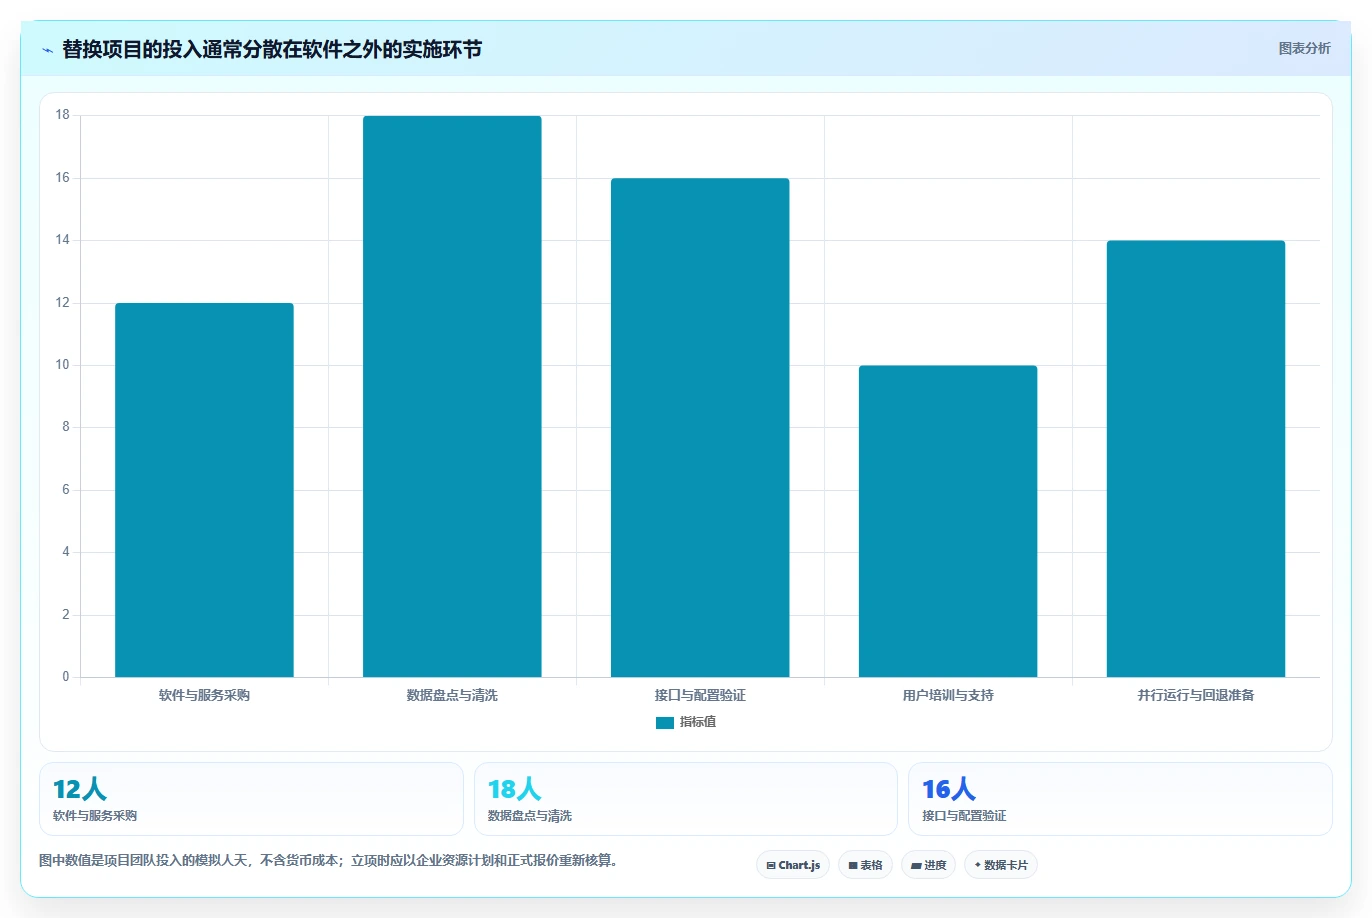
Task: Click the 16人 value text
Action: (x=949, y=789)
